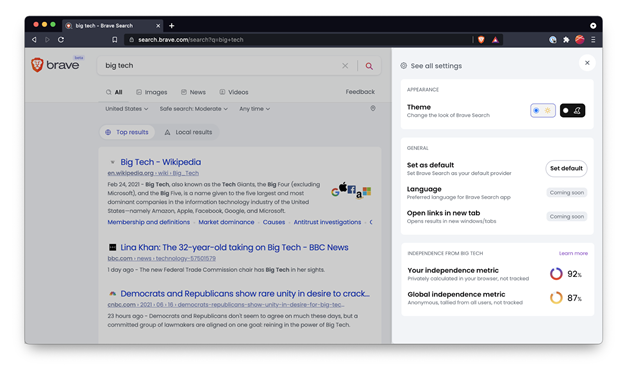Viewport: 626px width, 376px height.
Task: Go to the Brave logo home
Action: [x=55, y=65]
